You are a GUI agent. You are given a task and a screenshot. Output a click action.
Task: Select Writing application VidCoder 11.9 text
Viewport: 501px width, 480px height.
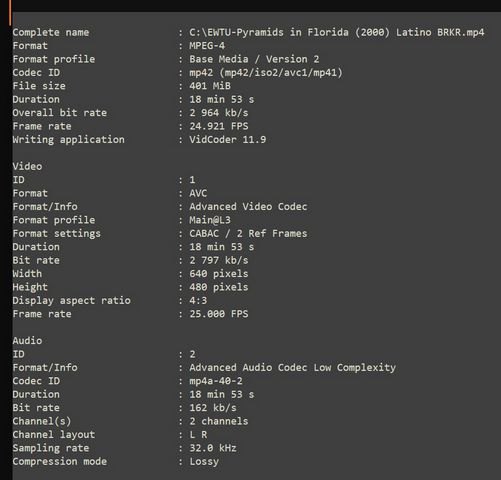[228, 139]
